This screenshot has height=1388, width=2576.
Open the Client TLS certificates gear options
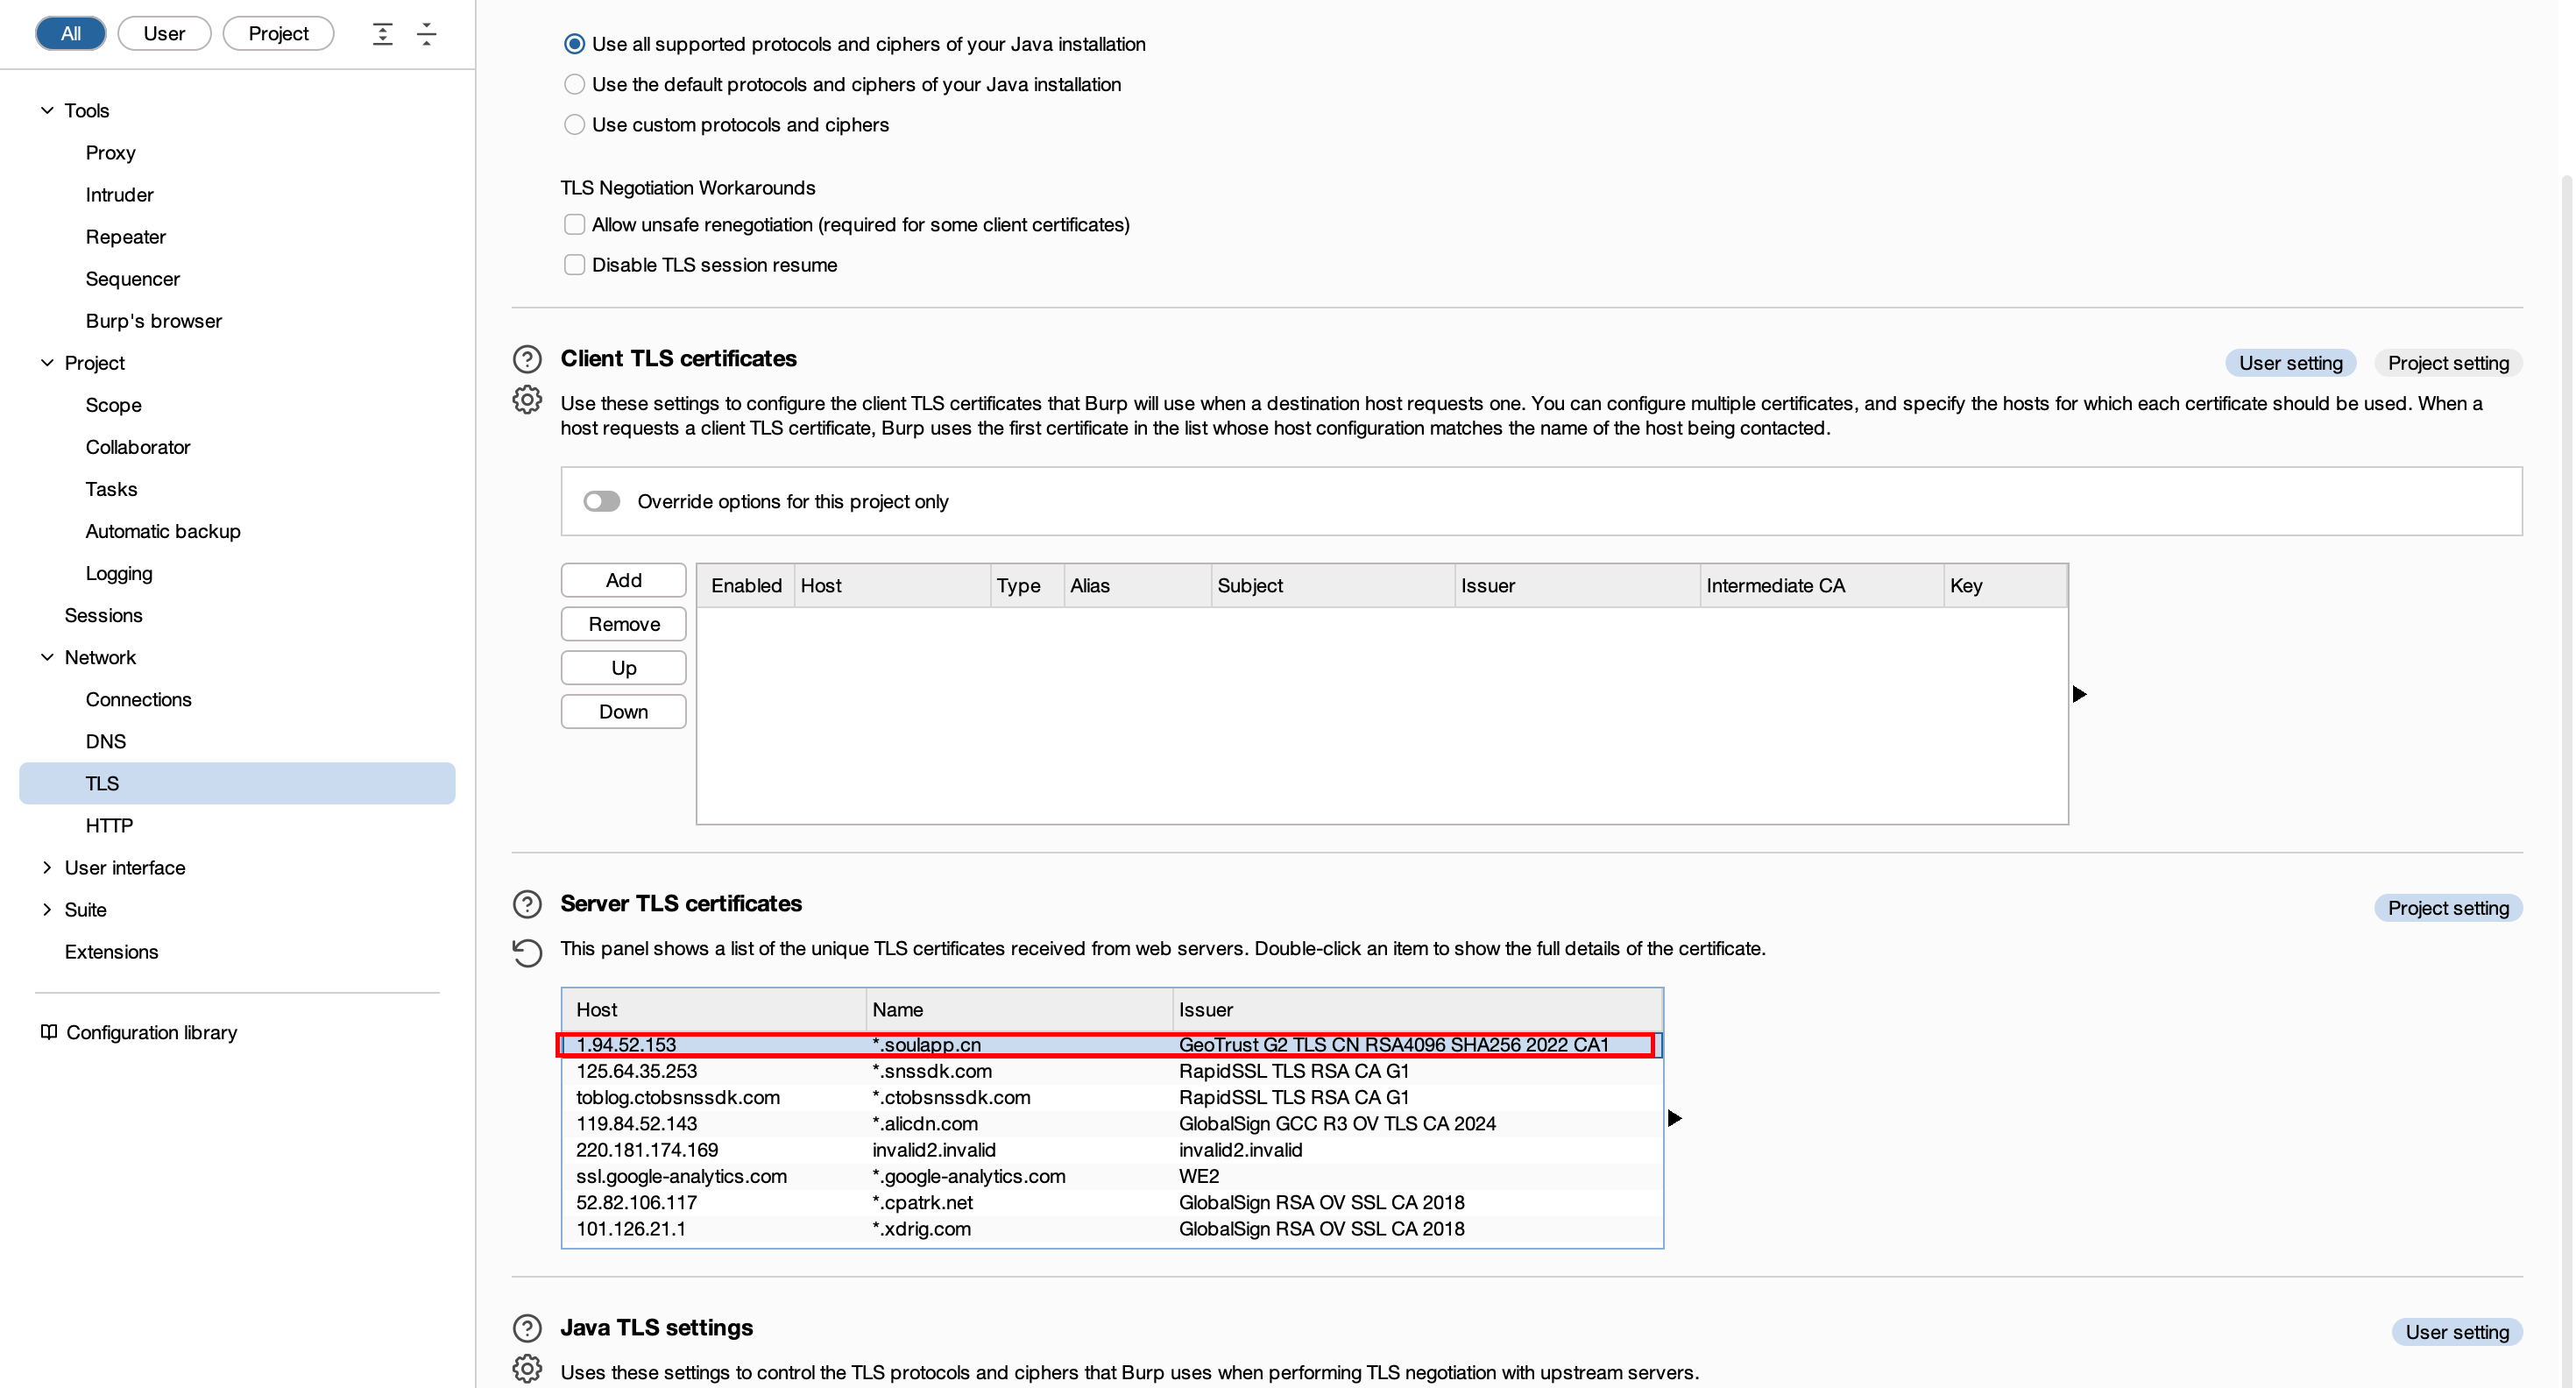point(527,400)
